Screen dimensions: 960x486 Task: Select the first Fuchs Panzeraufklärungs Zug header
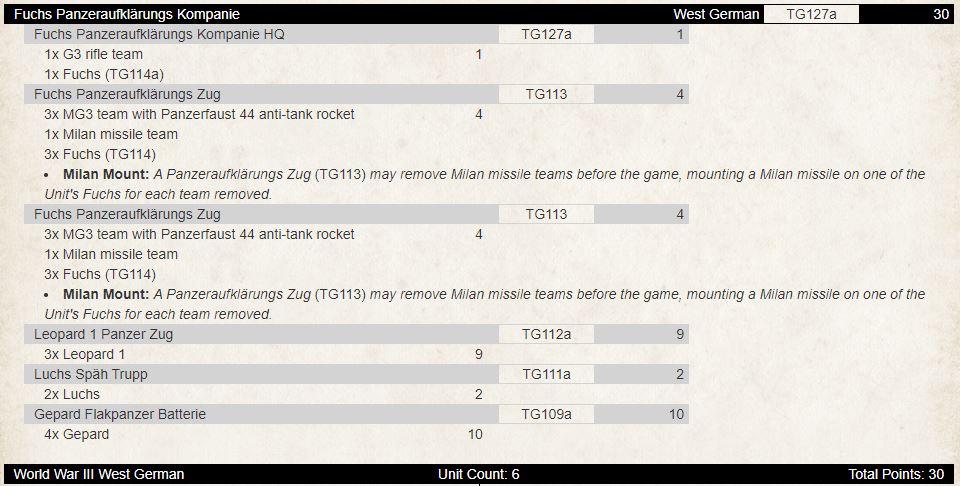point(356,94)
